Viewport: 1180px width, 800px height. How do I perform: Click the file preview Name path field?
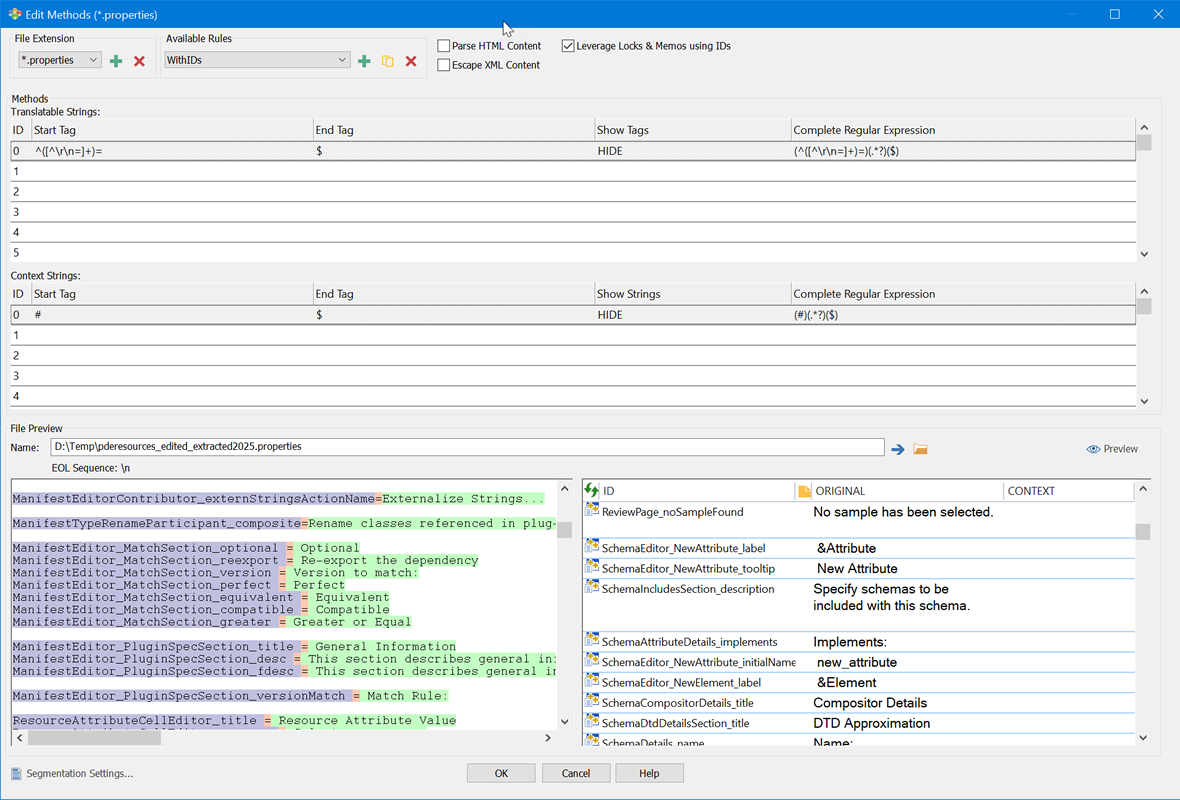[467, 447]
